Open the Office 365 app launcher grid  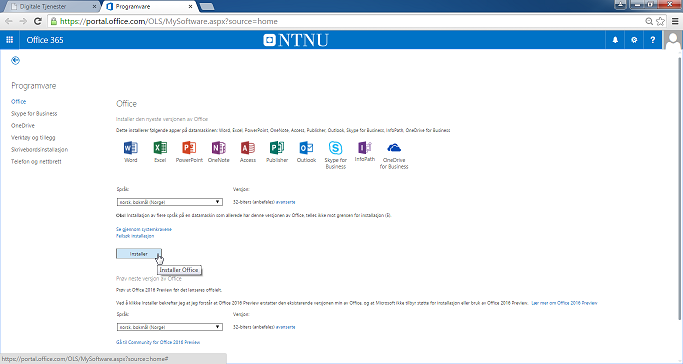click(9, 40)
